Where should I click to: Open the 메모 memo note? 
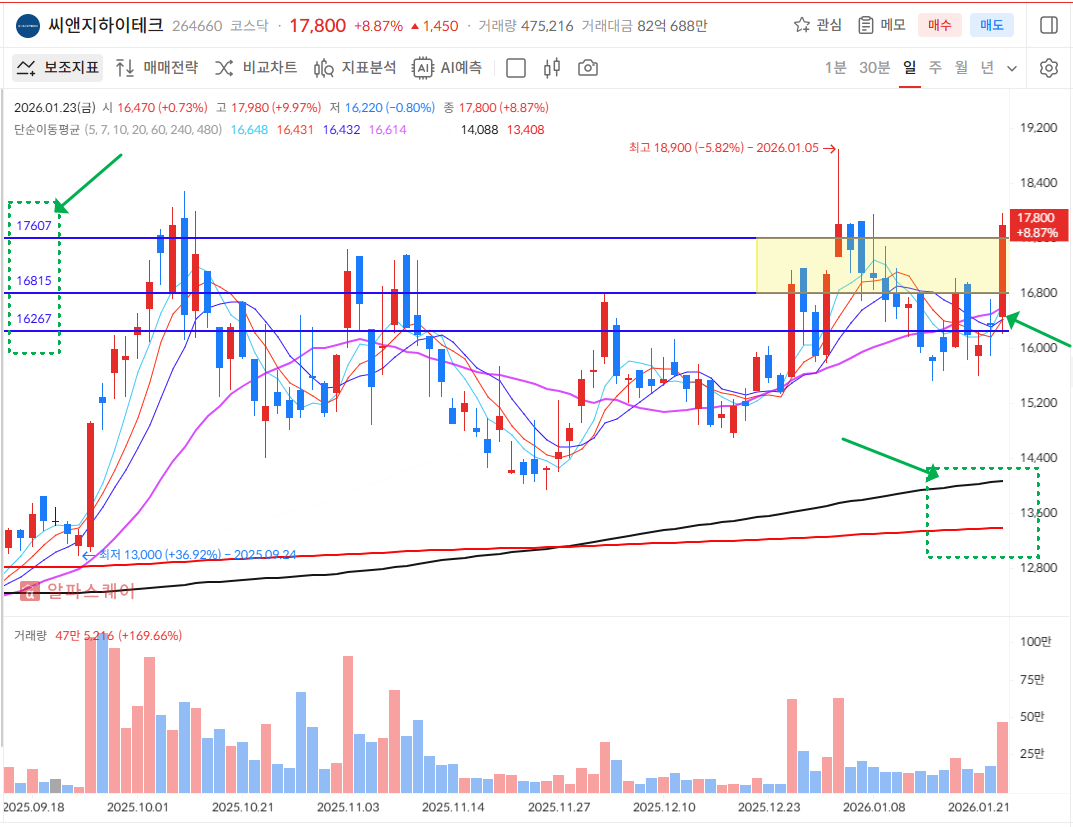coord(881,25)
